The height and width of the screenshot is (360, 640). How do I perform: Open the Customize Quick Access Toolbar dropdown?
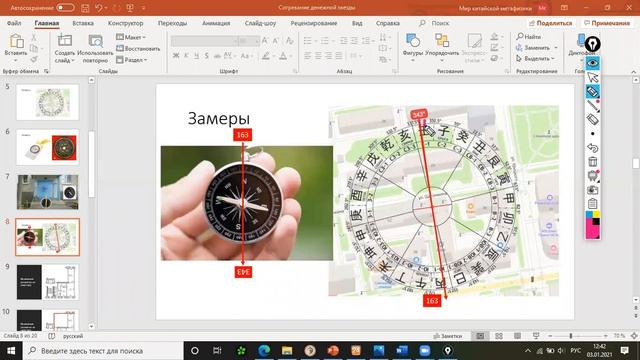[144, 8]
